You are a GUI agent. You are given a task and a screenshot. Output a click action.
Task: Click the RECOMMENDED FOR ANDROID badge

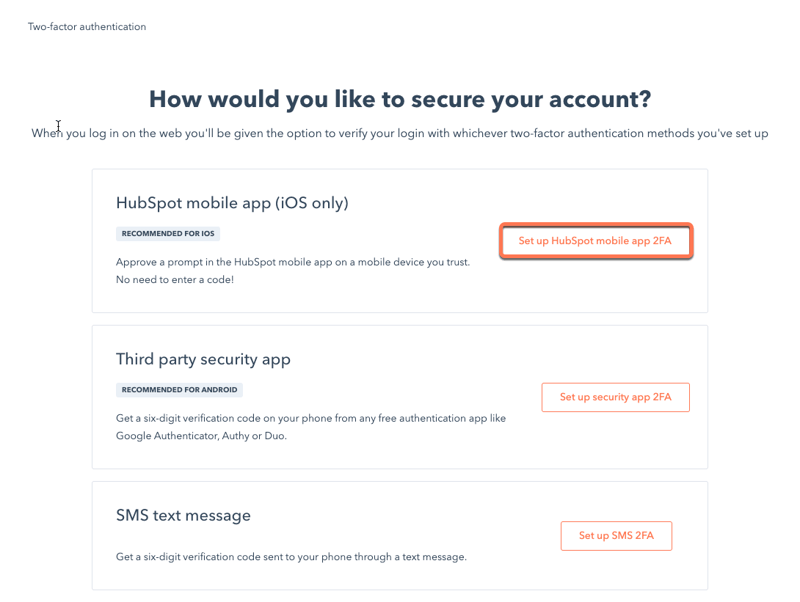coord(180,390)
